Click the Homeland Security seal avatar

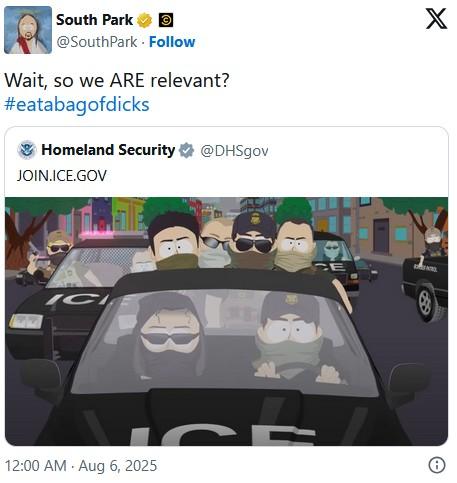[27, 150]
